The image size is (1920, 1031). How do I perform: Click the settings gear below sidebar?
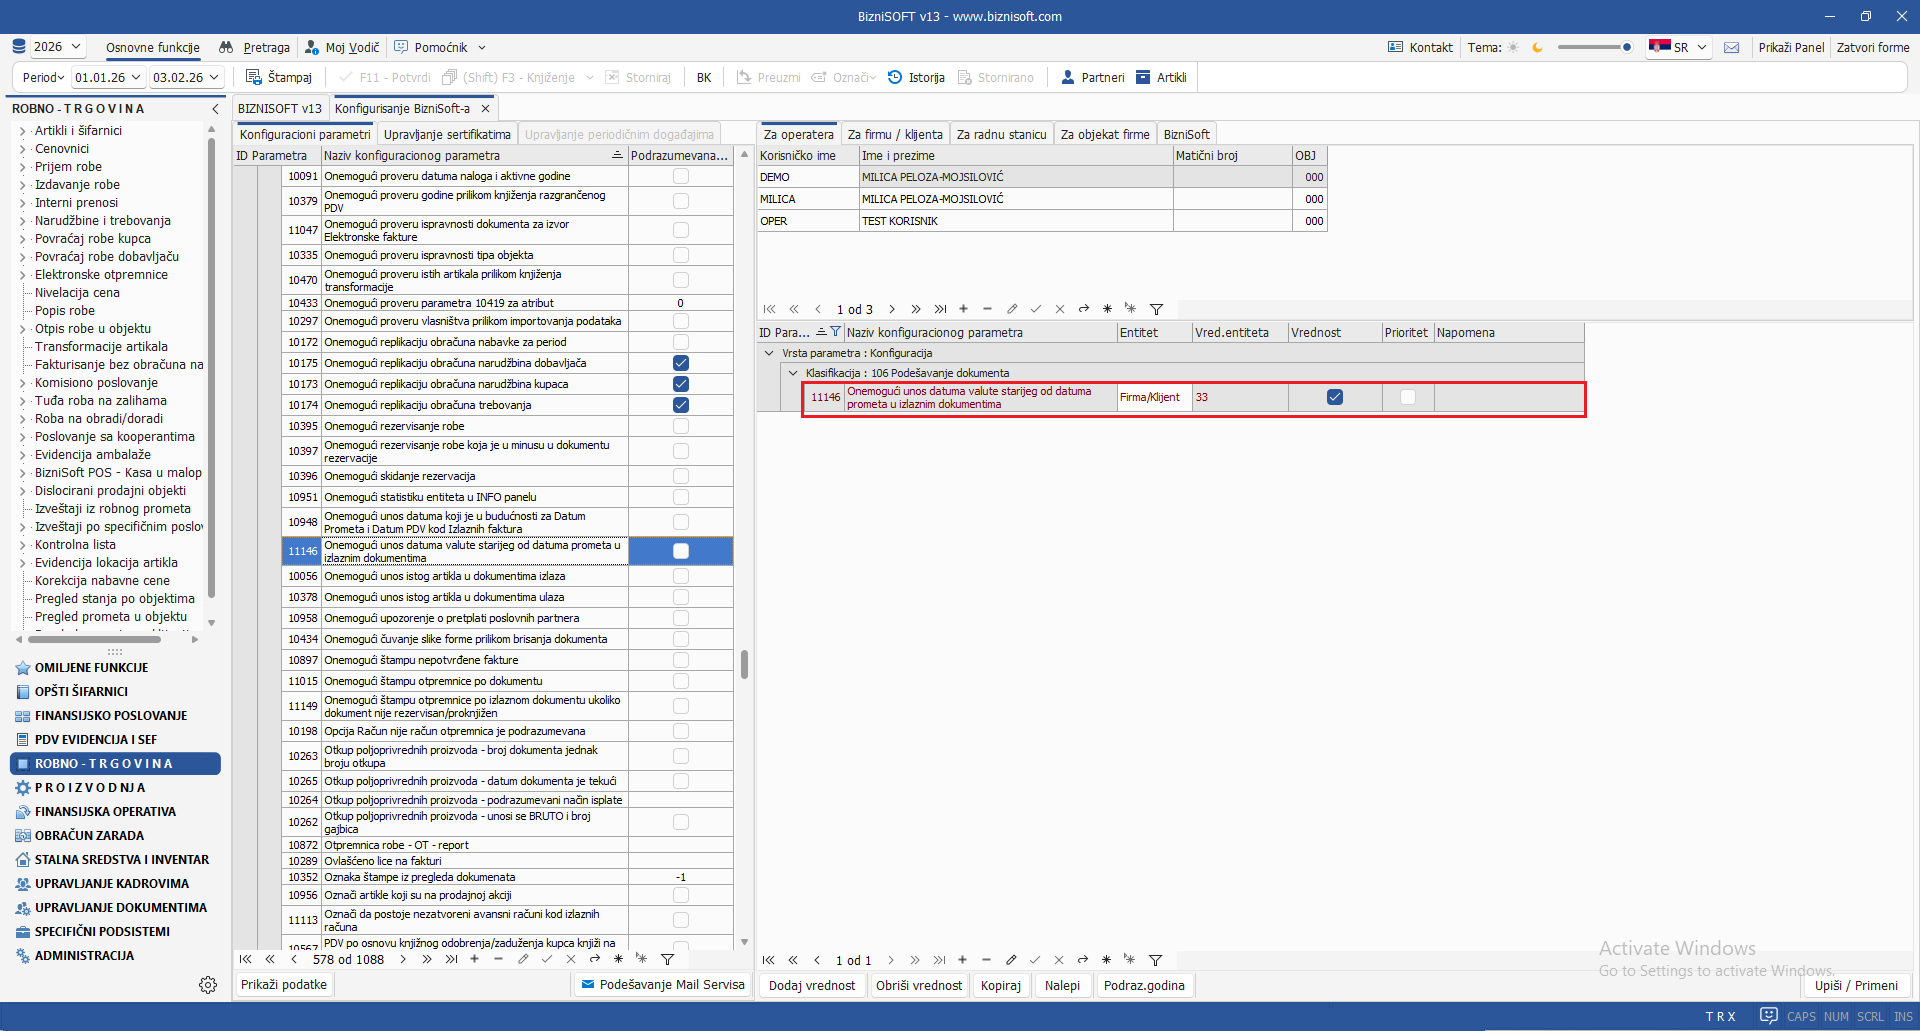click(x=208, y=985)
